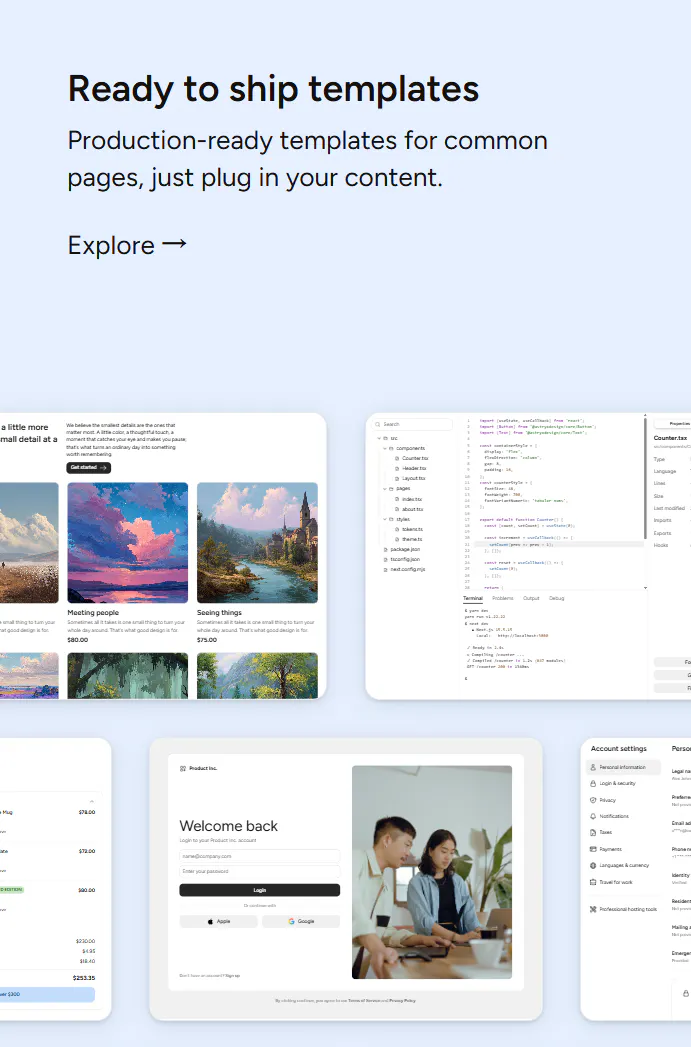Click the code editor scrollbar down arrow
The width and height of the screenshot is (691, 1047).
click(x=645, y=588)
